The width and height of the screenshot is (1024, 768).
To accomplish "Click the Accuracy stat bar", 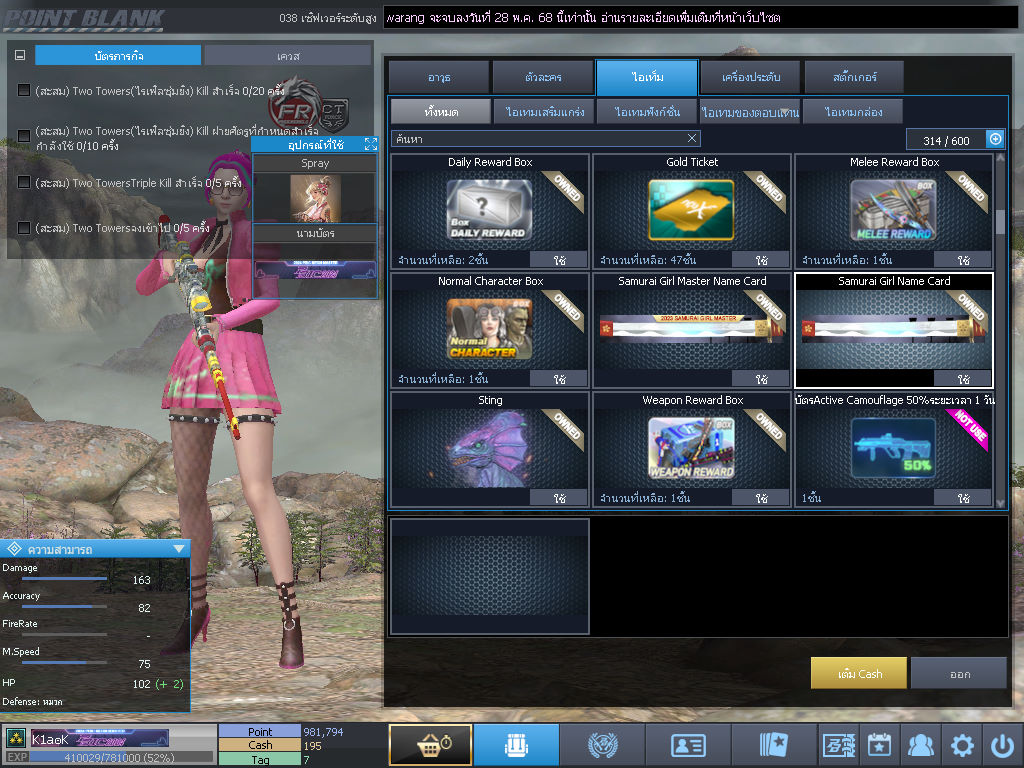I will (x=64, y=607).
